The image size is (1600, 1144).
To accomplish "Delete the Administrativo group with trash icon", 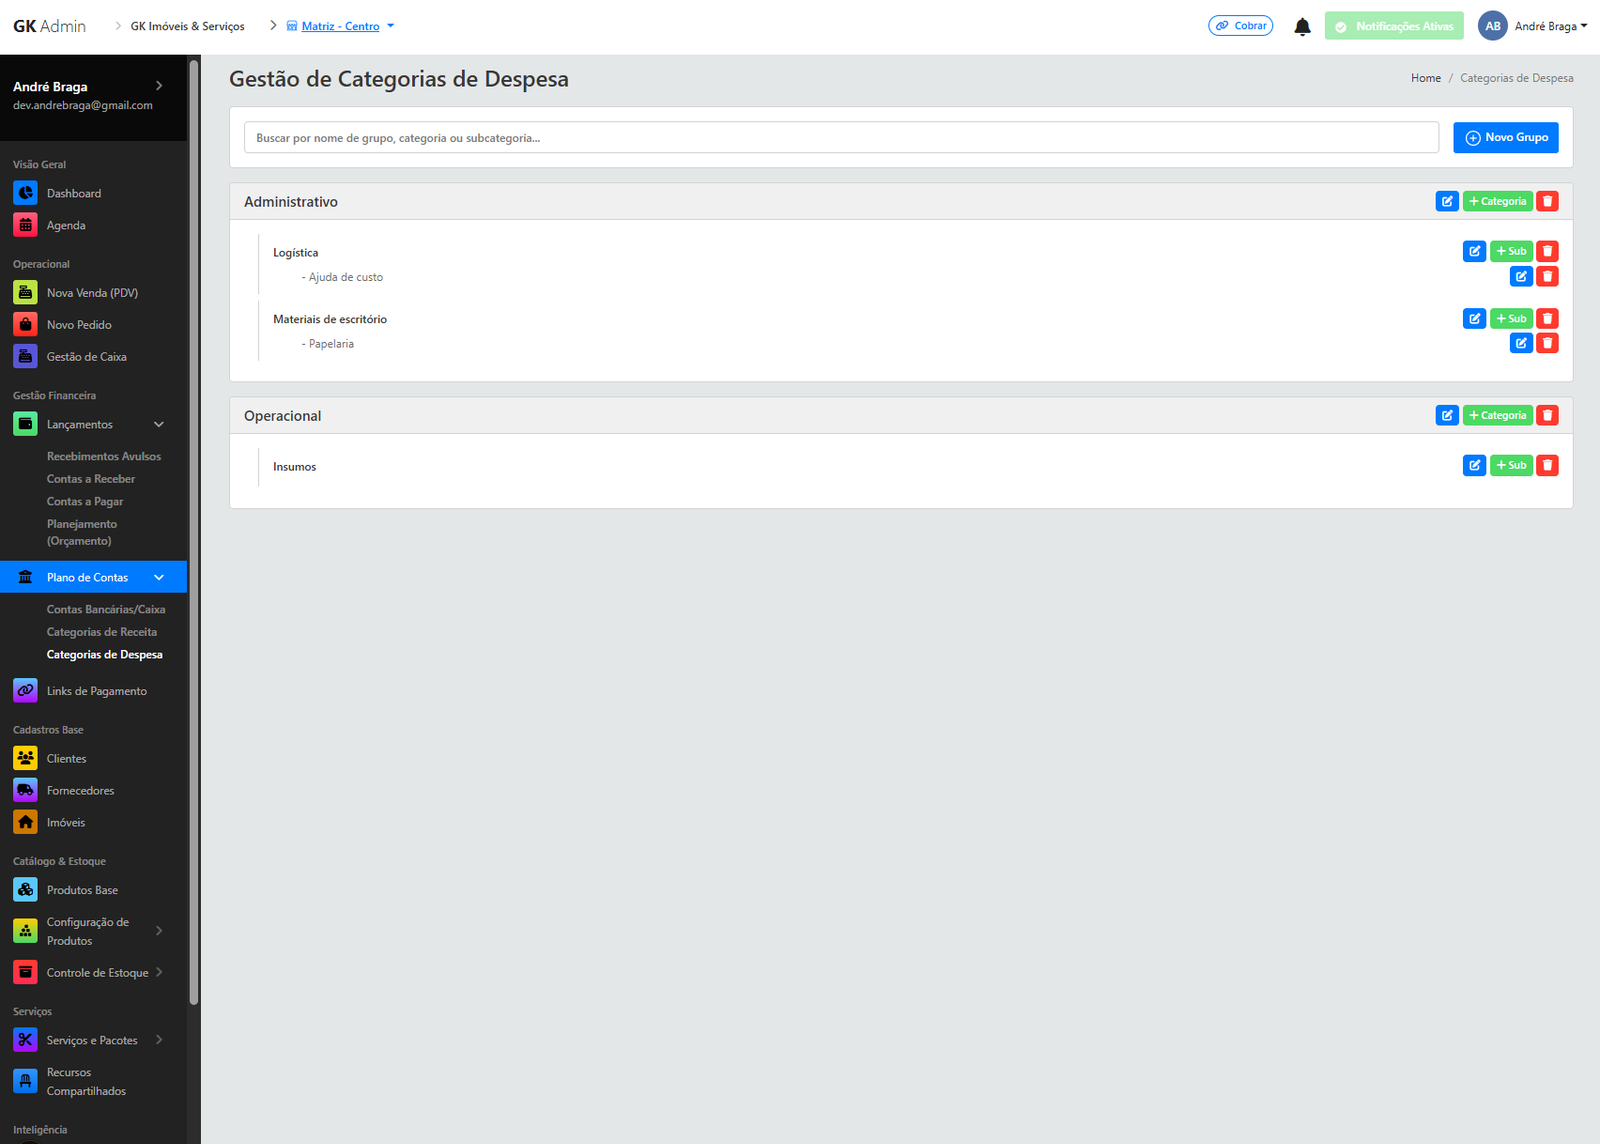I will tap(1547, 201).
